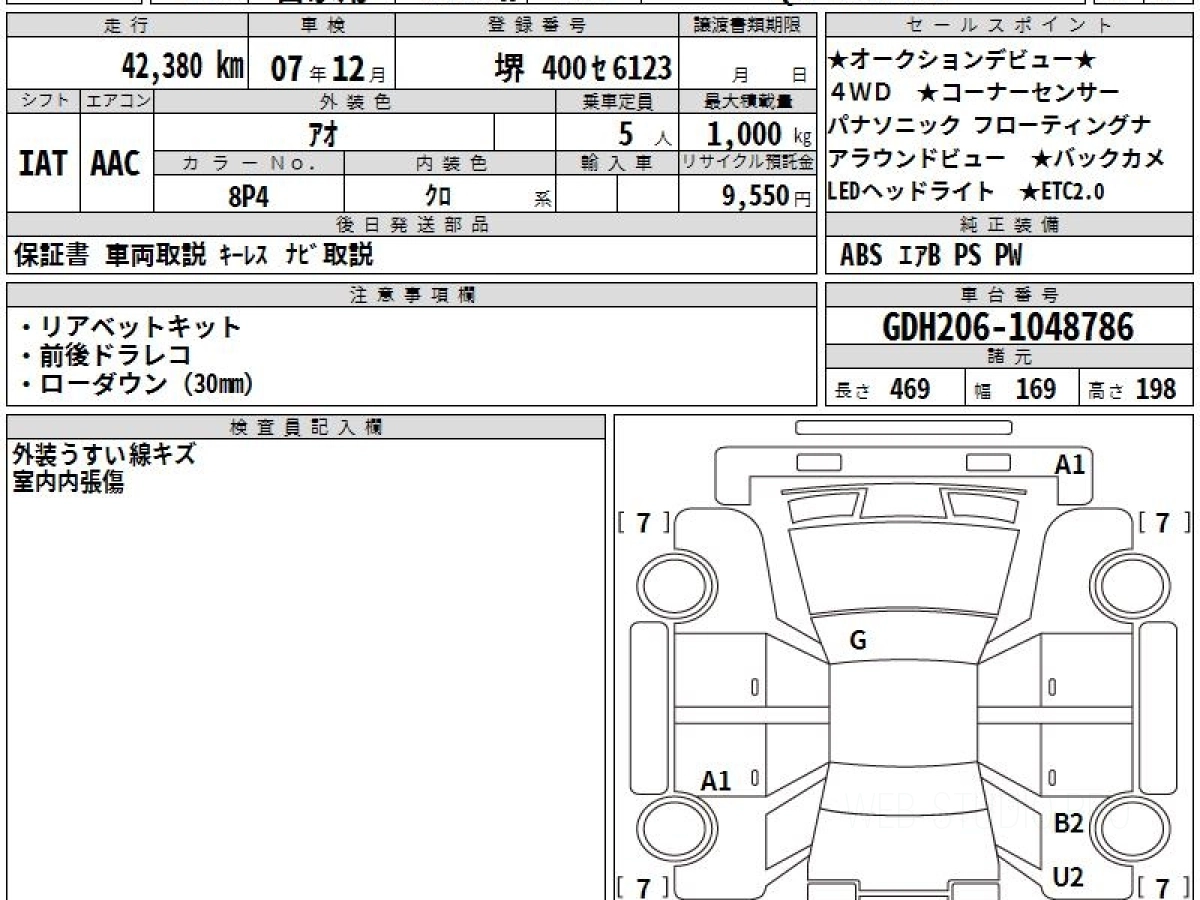Click the "U2" damage mark on the diagram
The width and height of the screenshot is (1200, 900).
[x=1068, y=878]
